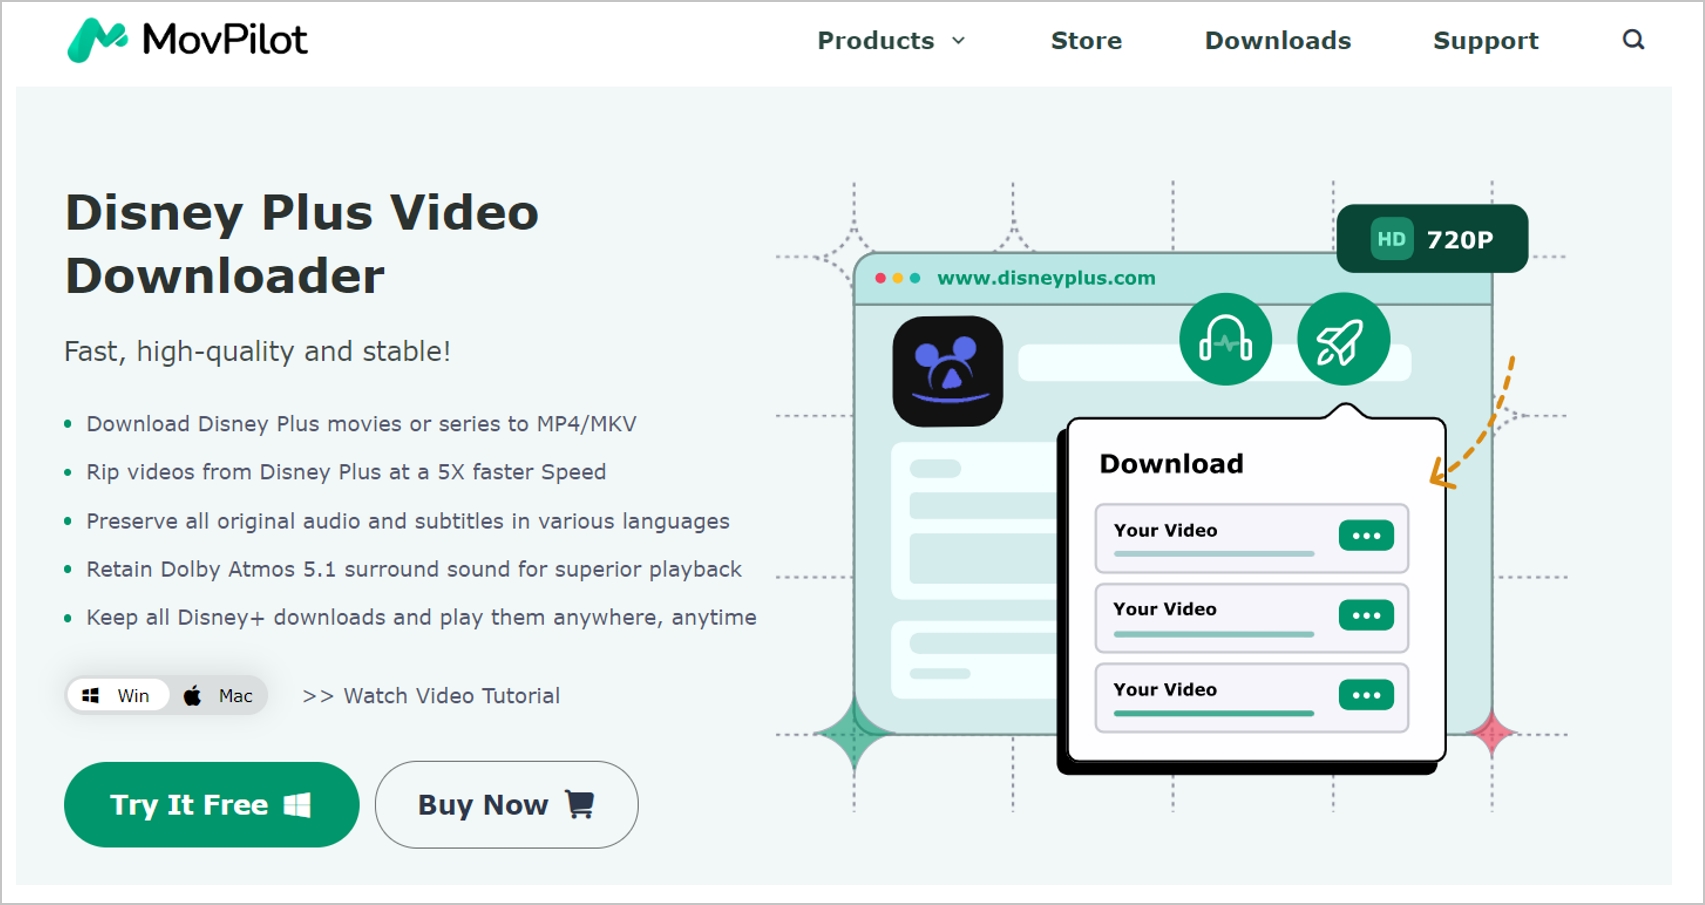Click the Try It Free button
The width and height of the screenshot is (1705, 905).
(211, 805)
